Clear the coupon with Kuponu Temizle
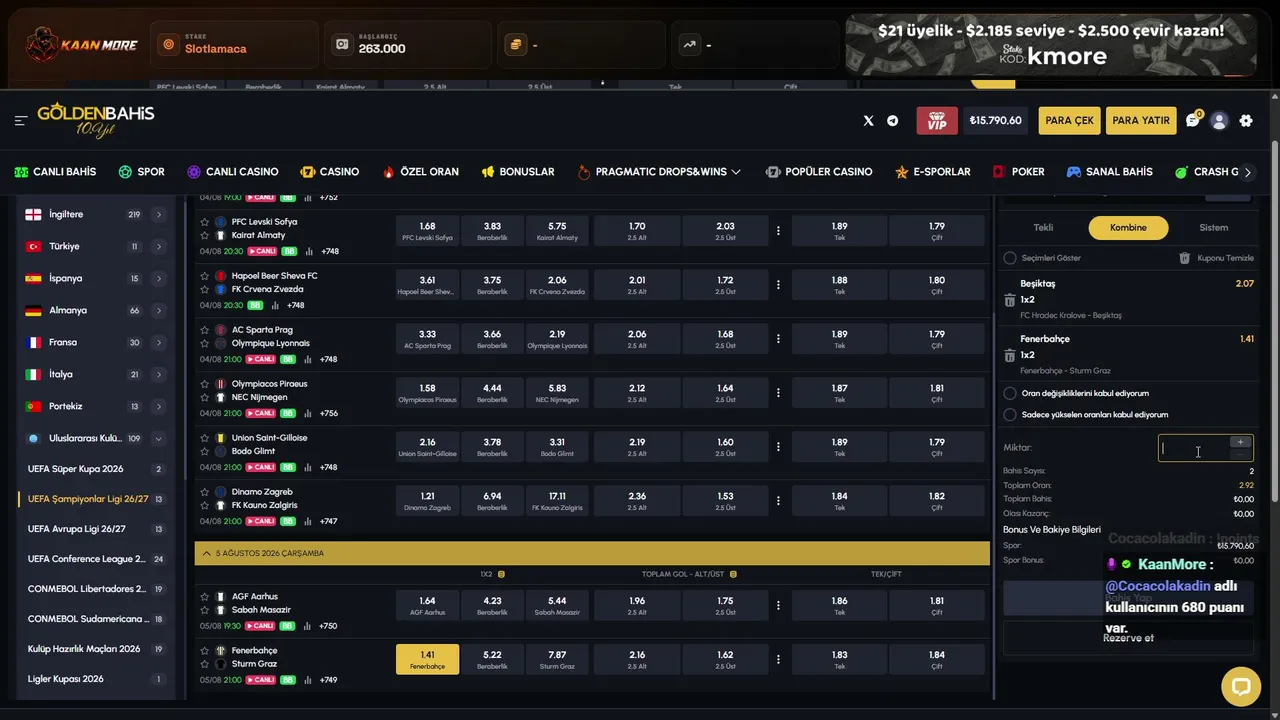 point(1216,258)
